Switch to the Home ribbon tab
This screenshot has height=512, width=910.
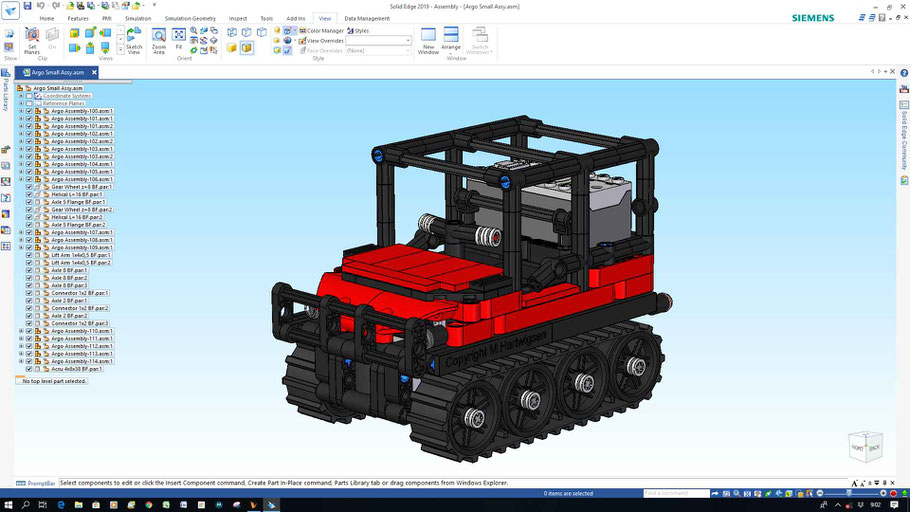47,19
